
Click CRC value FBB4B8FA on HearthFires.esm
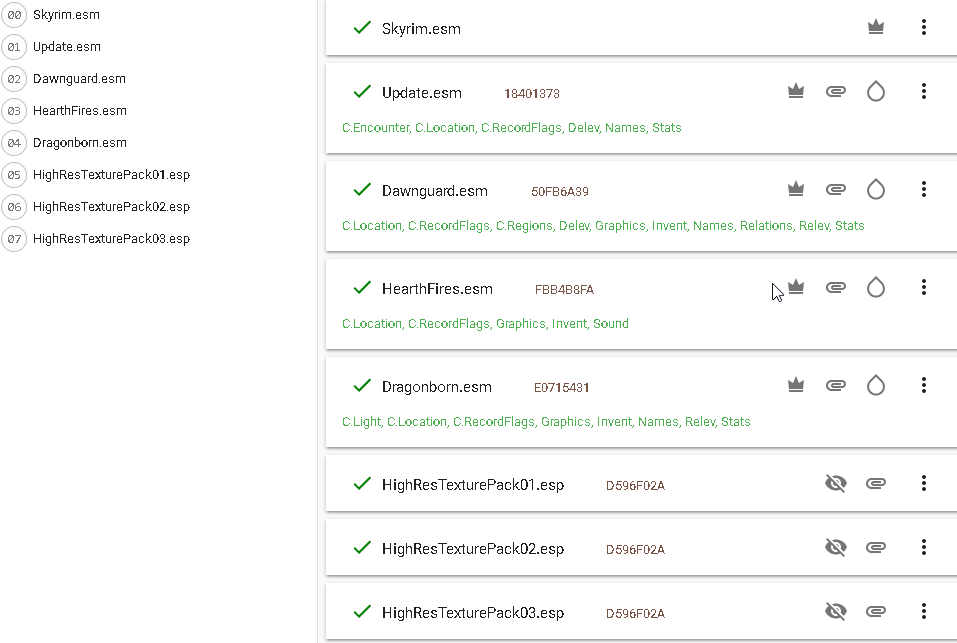point(564,290)
